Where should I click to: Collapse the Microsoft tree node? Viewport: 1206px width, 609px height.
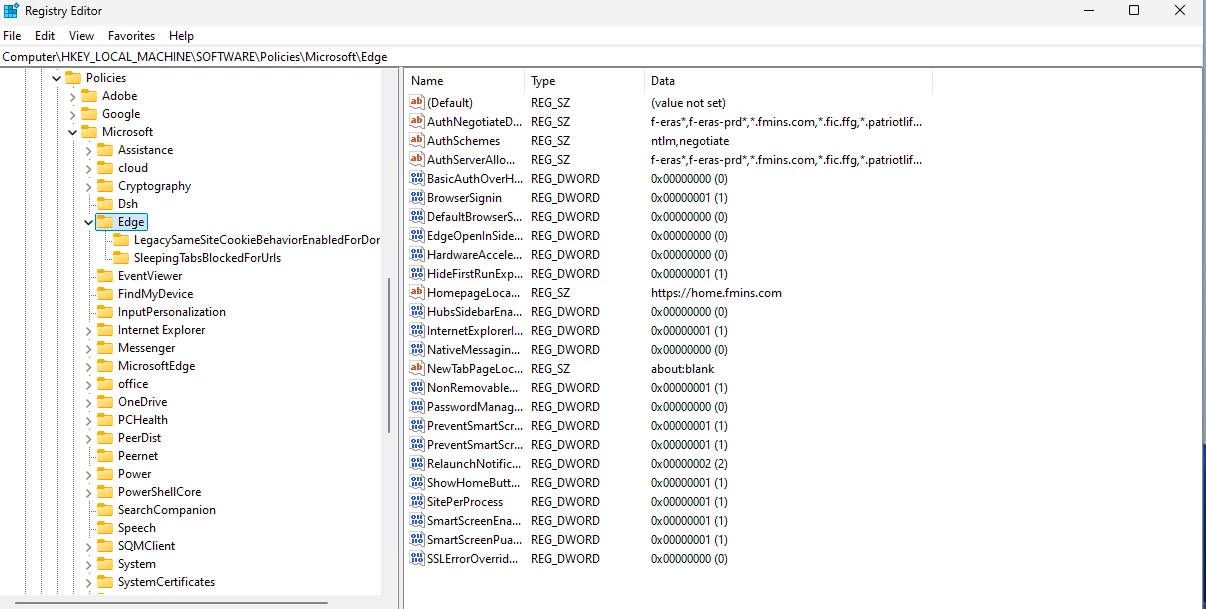click(72, 132)
